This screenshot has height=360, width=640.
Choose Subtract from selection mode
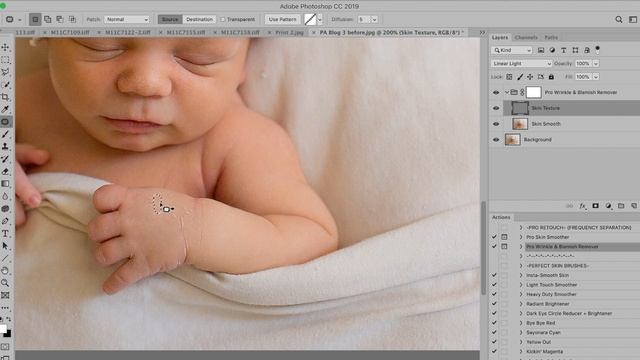(60, 19)
